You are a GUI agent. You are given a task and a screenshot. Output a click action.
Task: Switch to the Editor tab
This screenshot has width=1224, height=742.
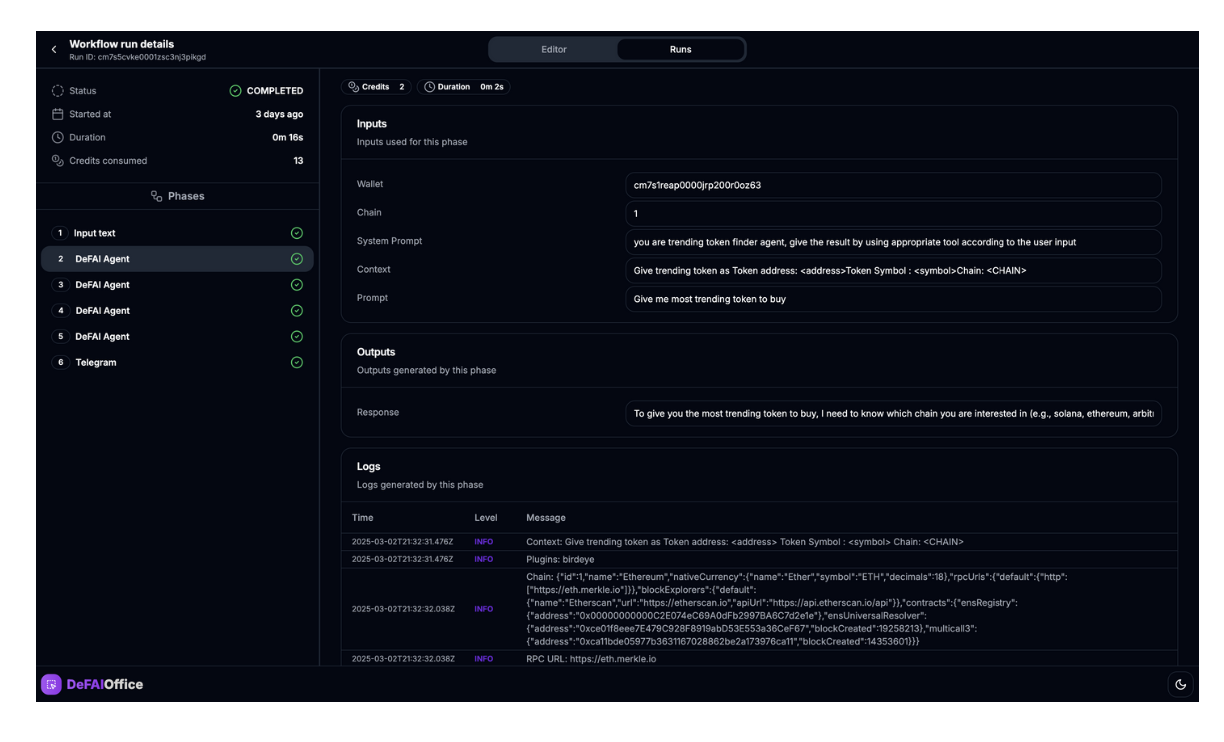pyautogui.click(x=554, y=49)
